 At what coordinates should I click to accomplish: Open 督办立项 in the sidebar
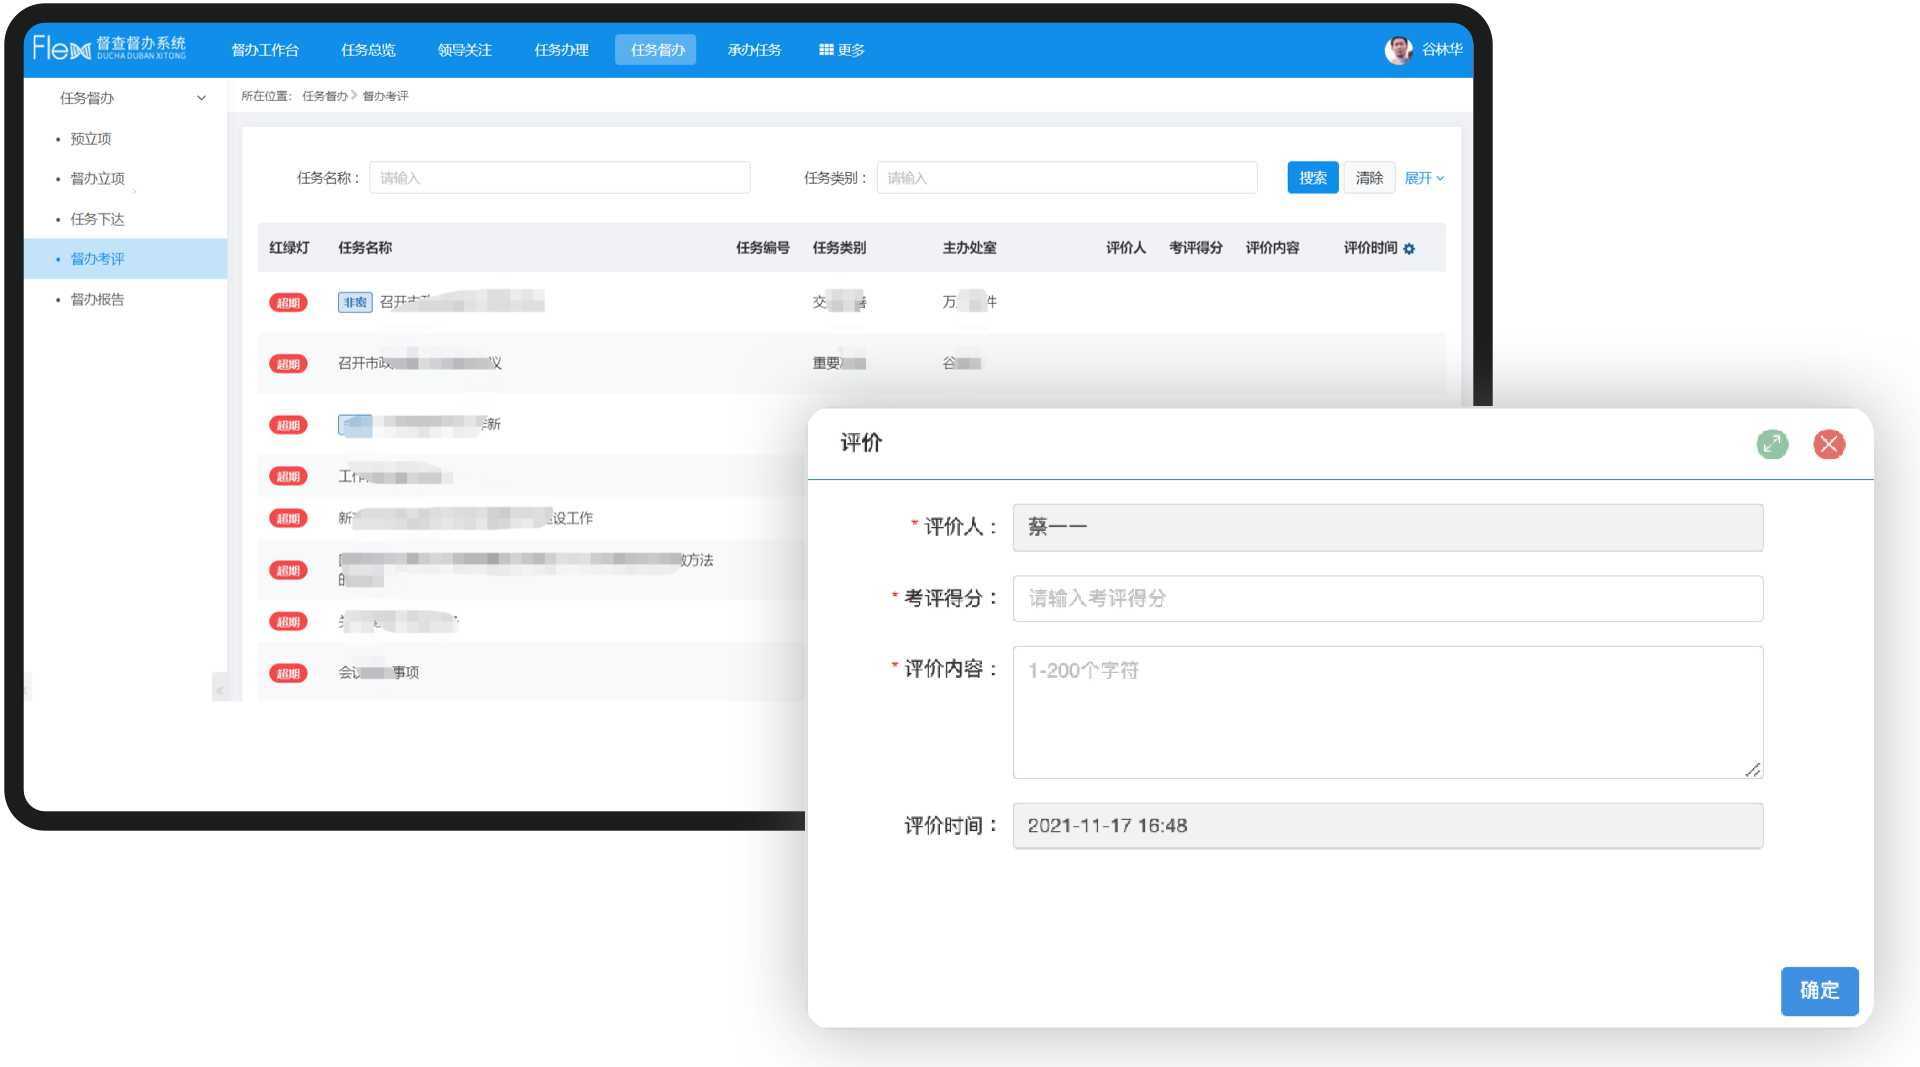(97, 179)
